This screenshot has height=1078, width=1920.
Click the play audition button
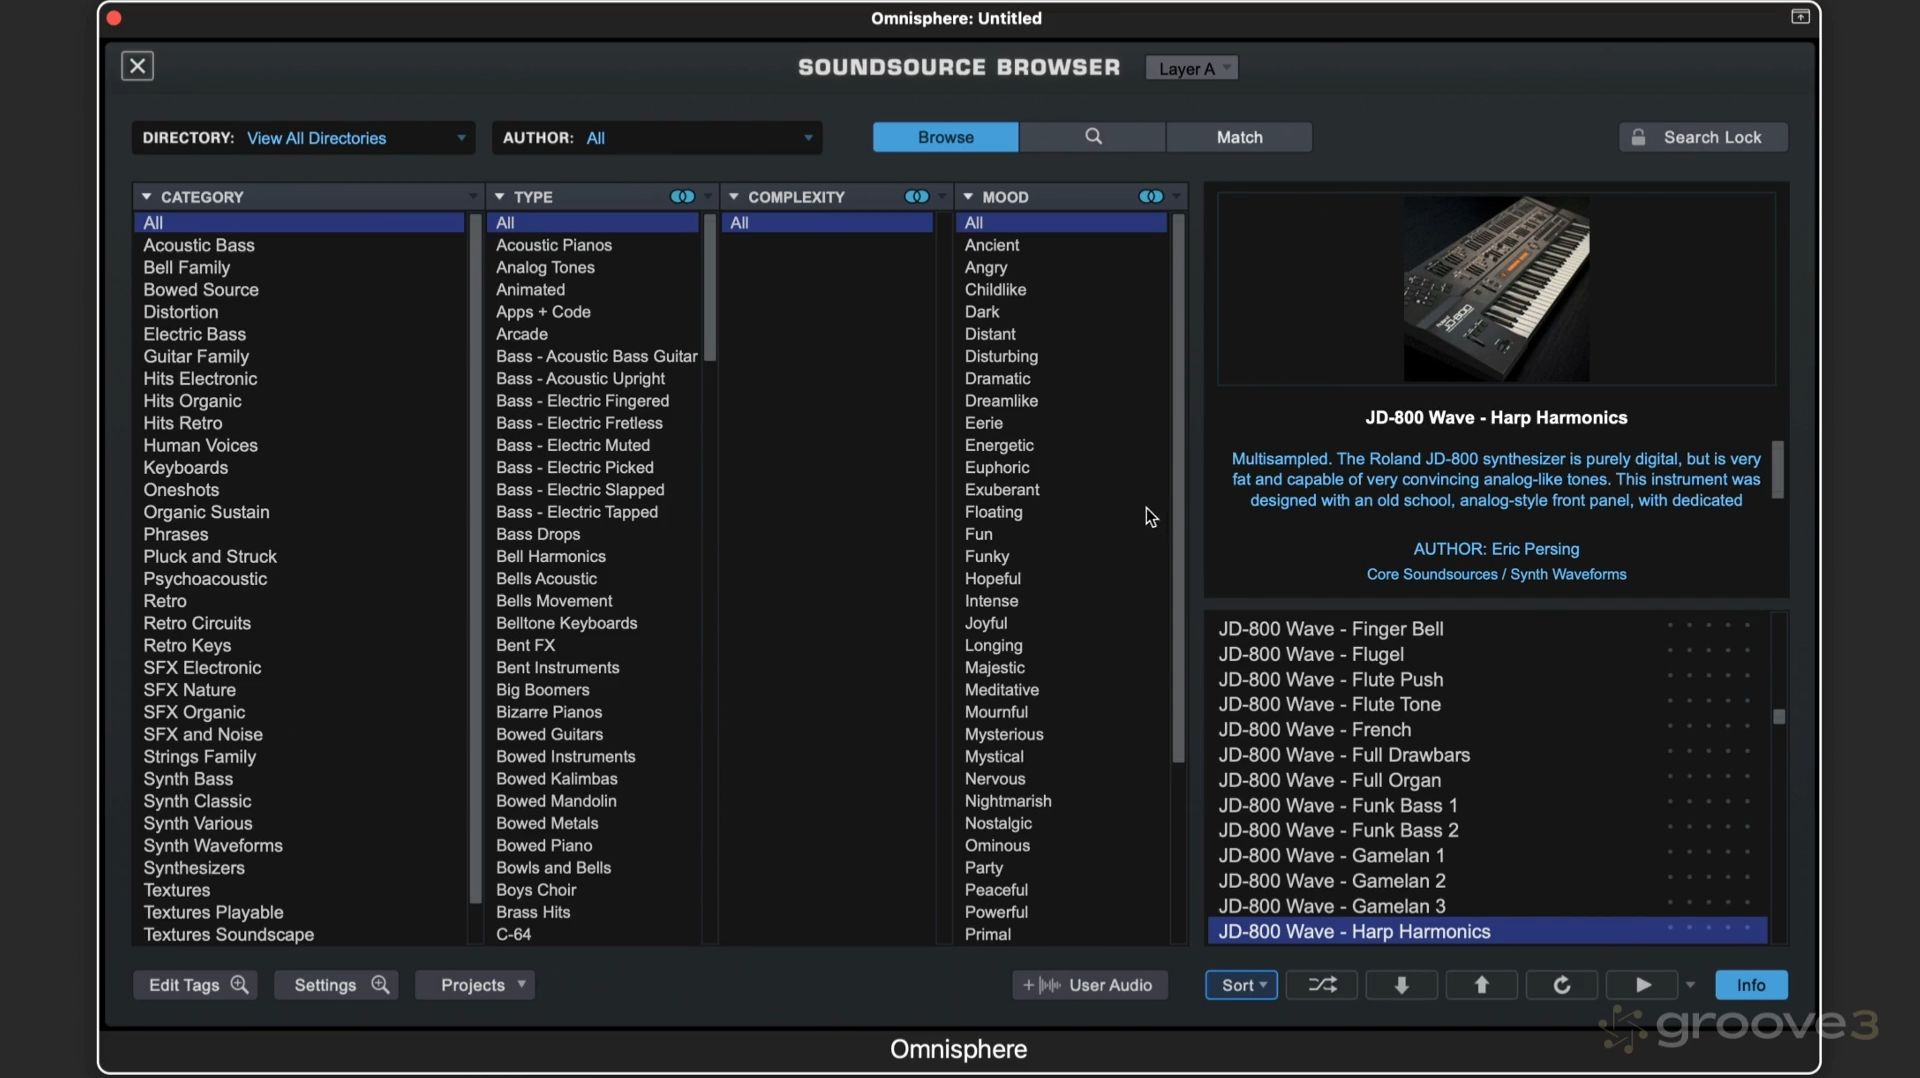click(x=1642, y=985)
